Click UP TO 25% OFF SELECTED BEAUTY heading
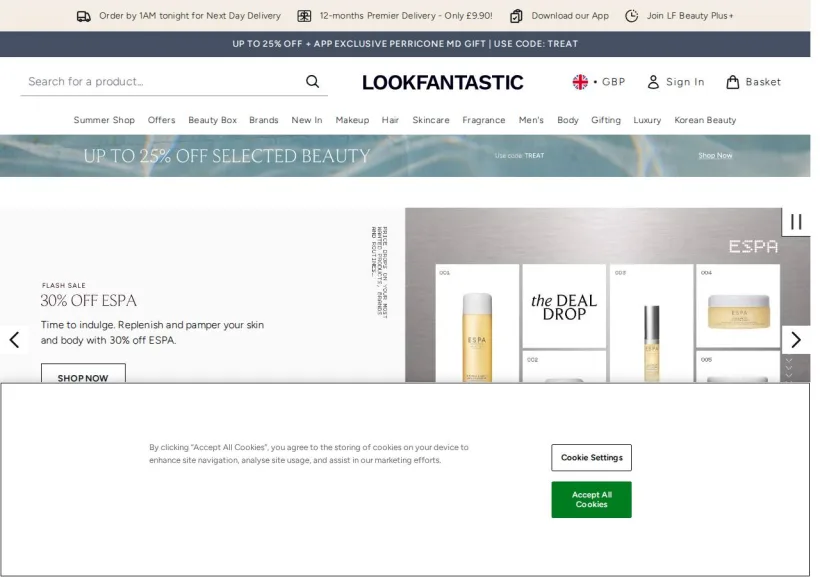Screen dimensions: 820x577 [226, 156]
